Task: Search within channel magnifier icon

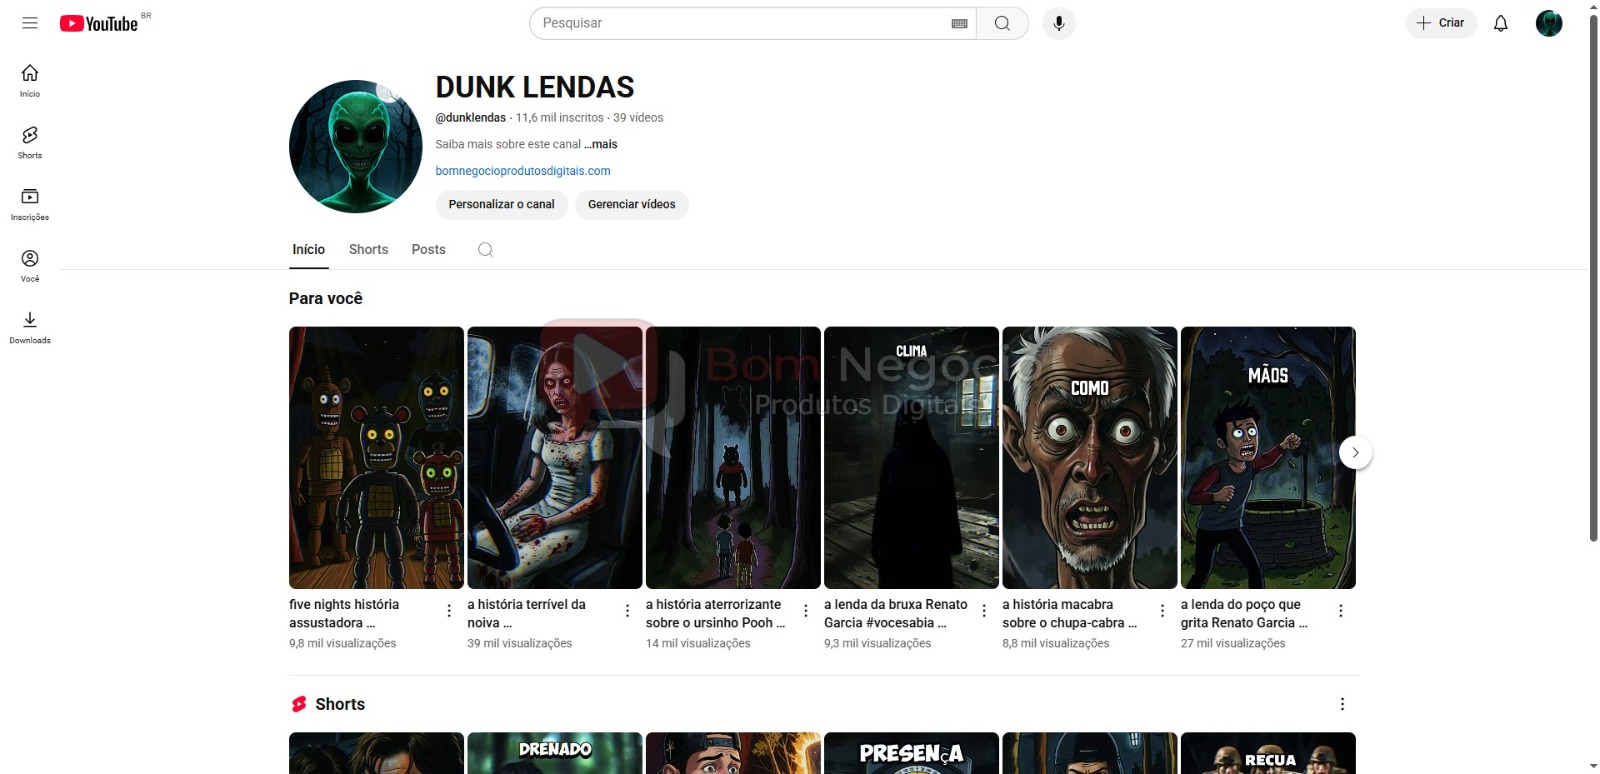Action: [x=485, y=250]
